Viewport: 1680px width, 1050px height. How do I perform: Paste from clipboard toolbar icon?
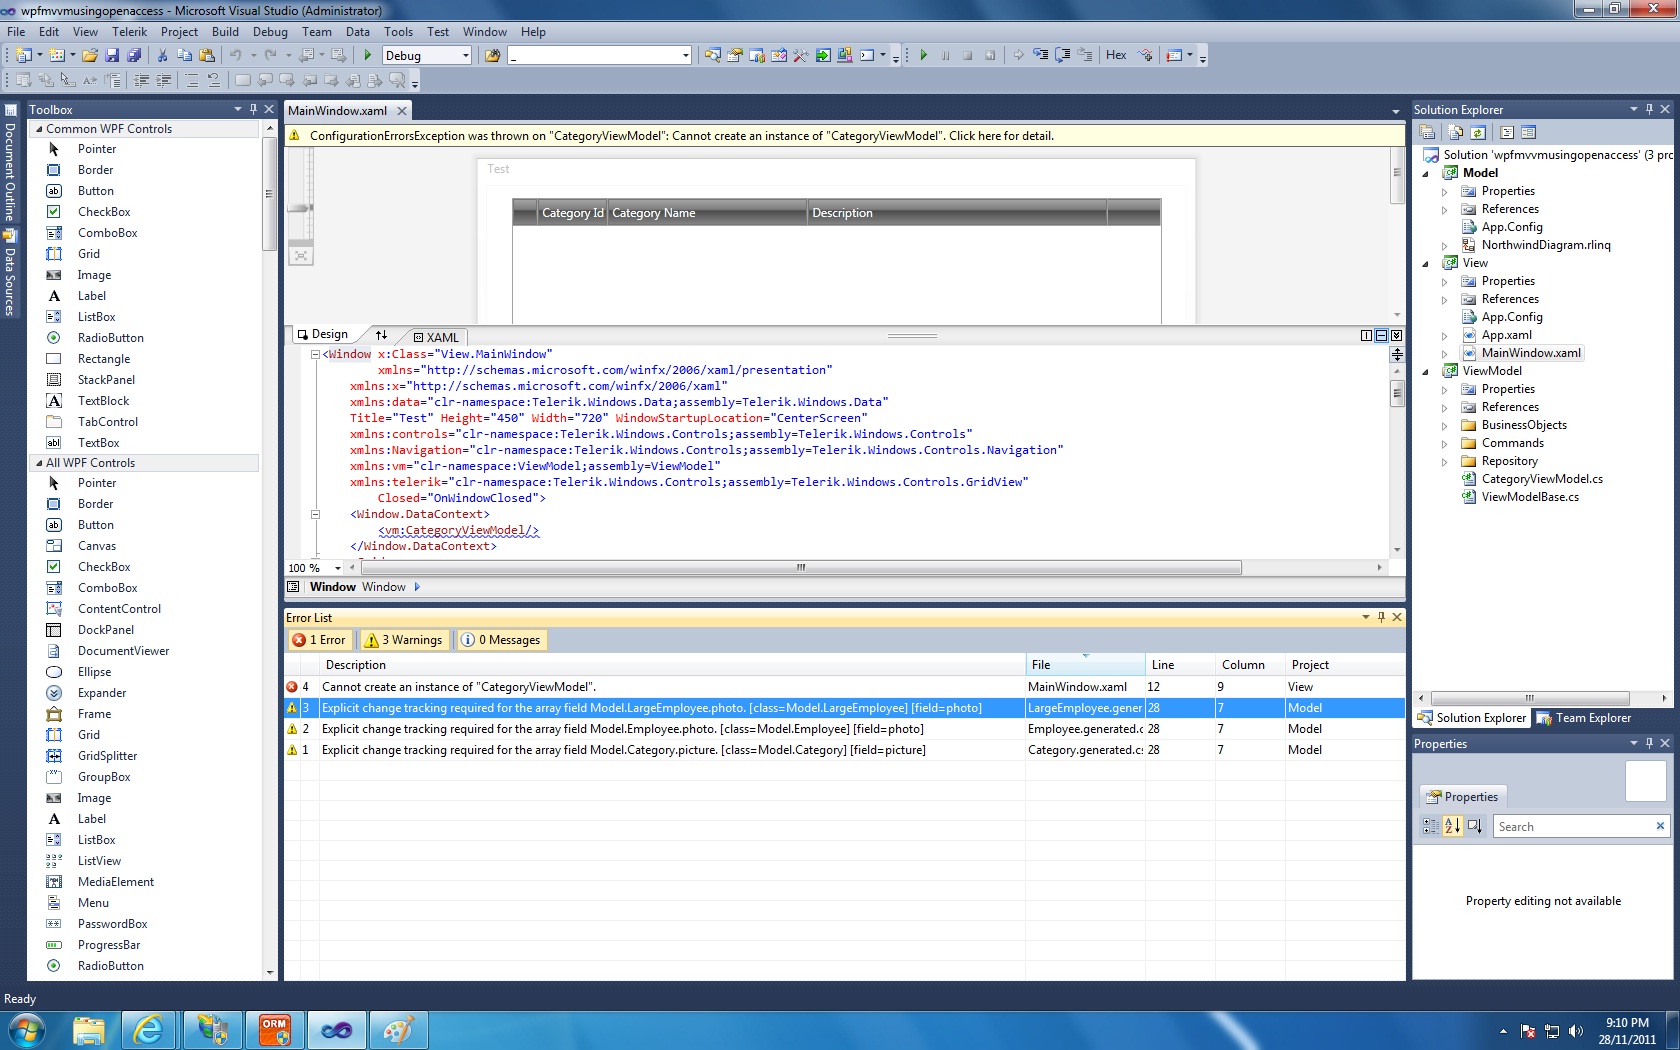(x=207, y=56)
